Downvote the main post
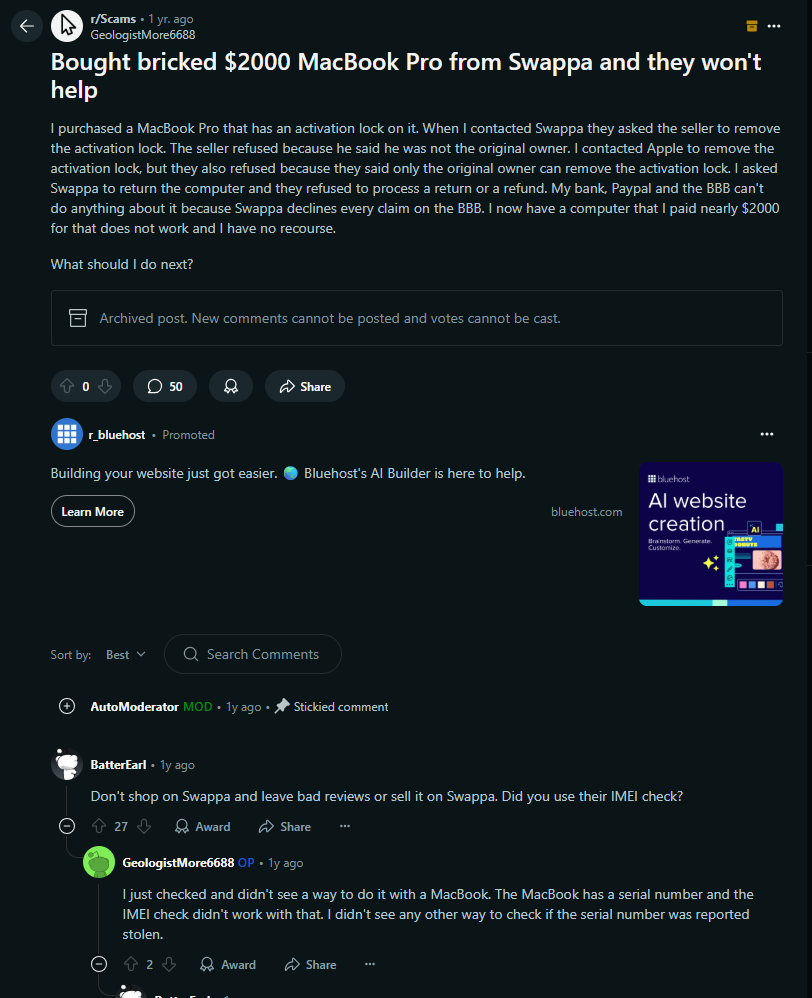 point(105,386)
